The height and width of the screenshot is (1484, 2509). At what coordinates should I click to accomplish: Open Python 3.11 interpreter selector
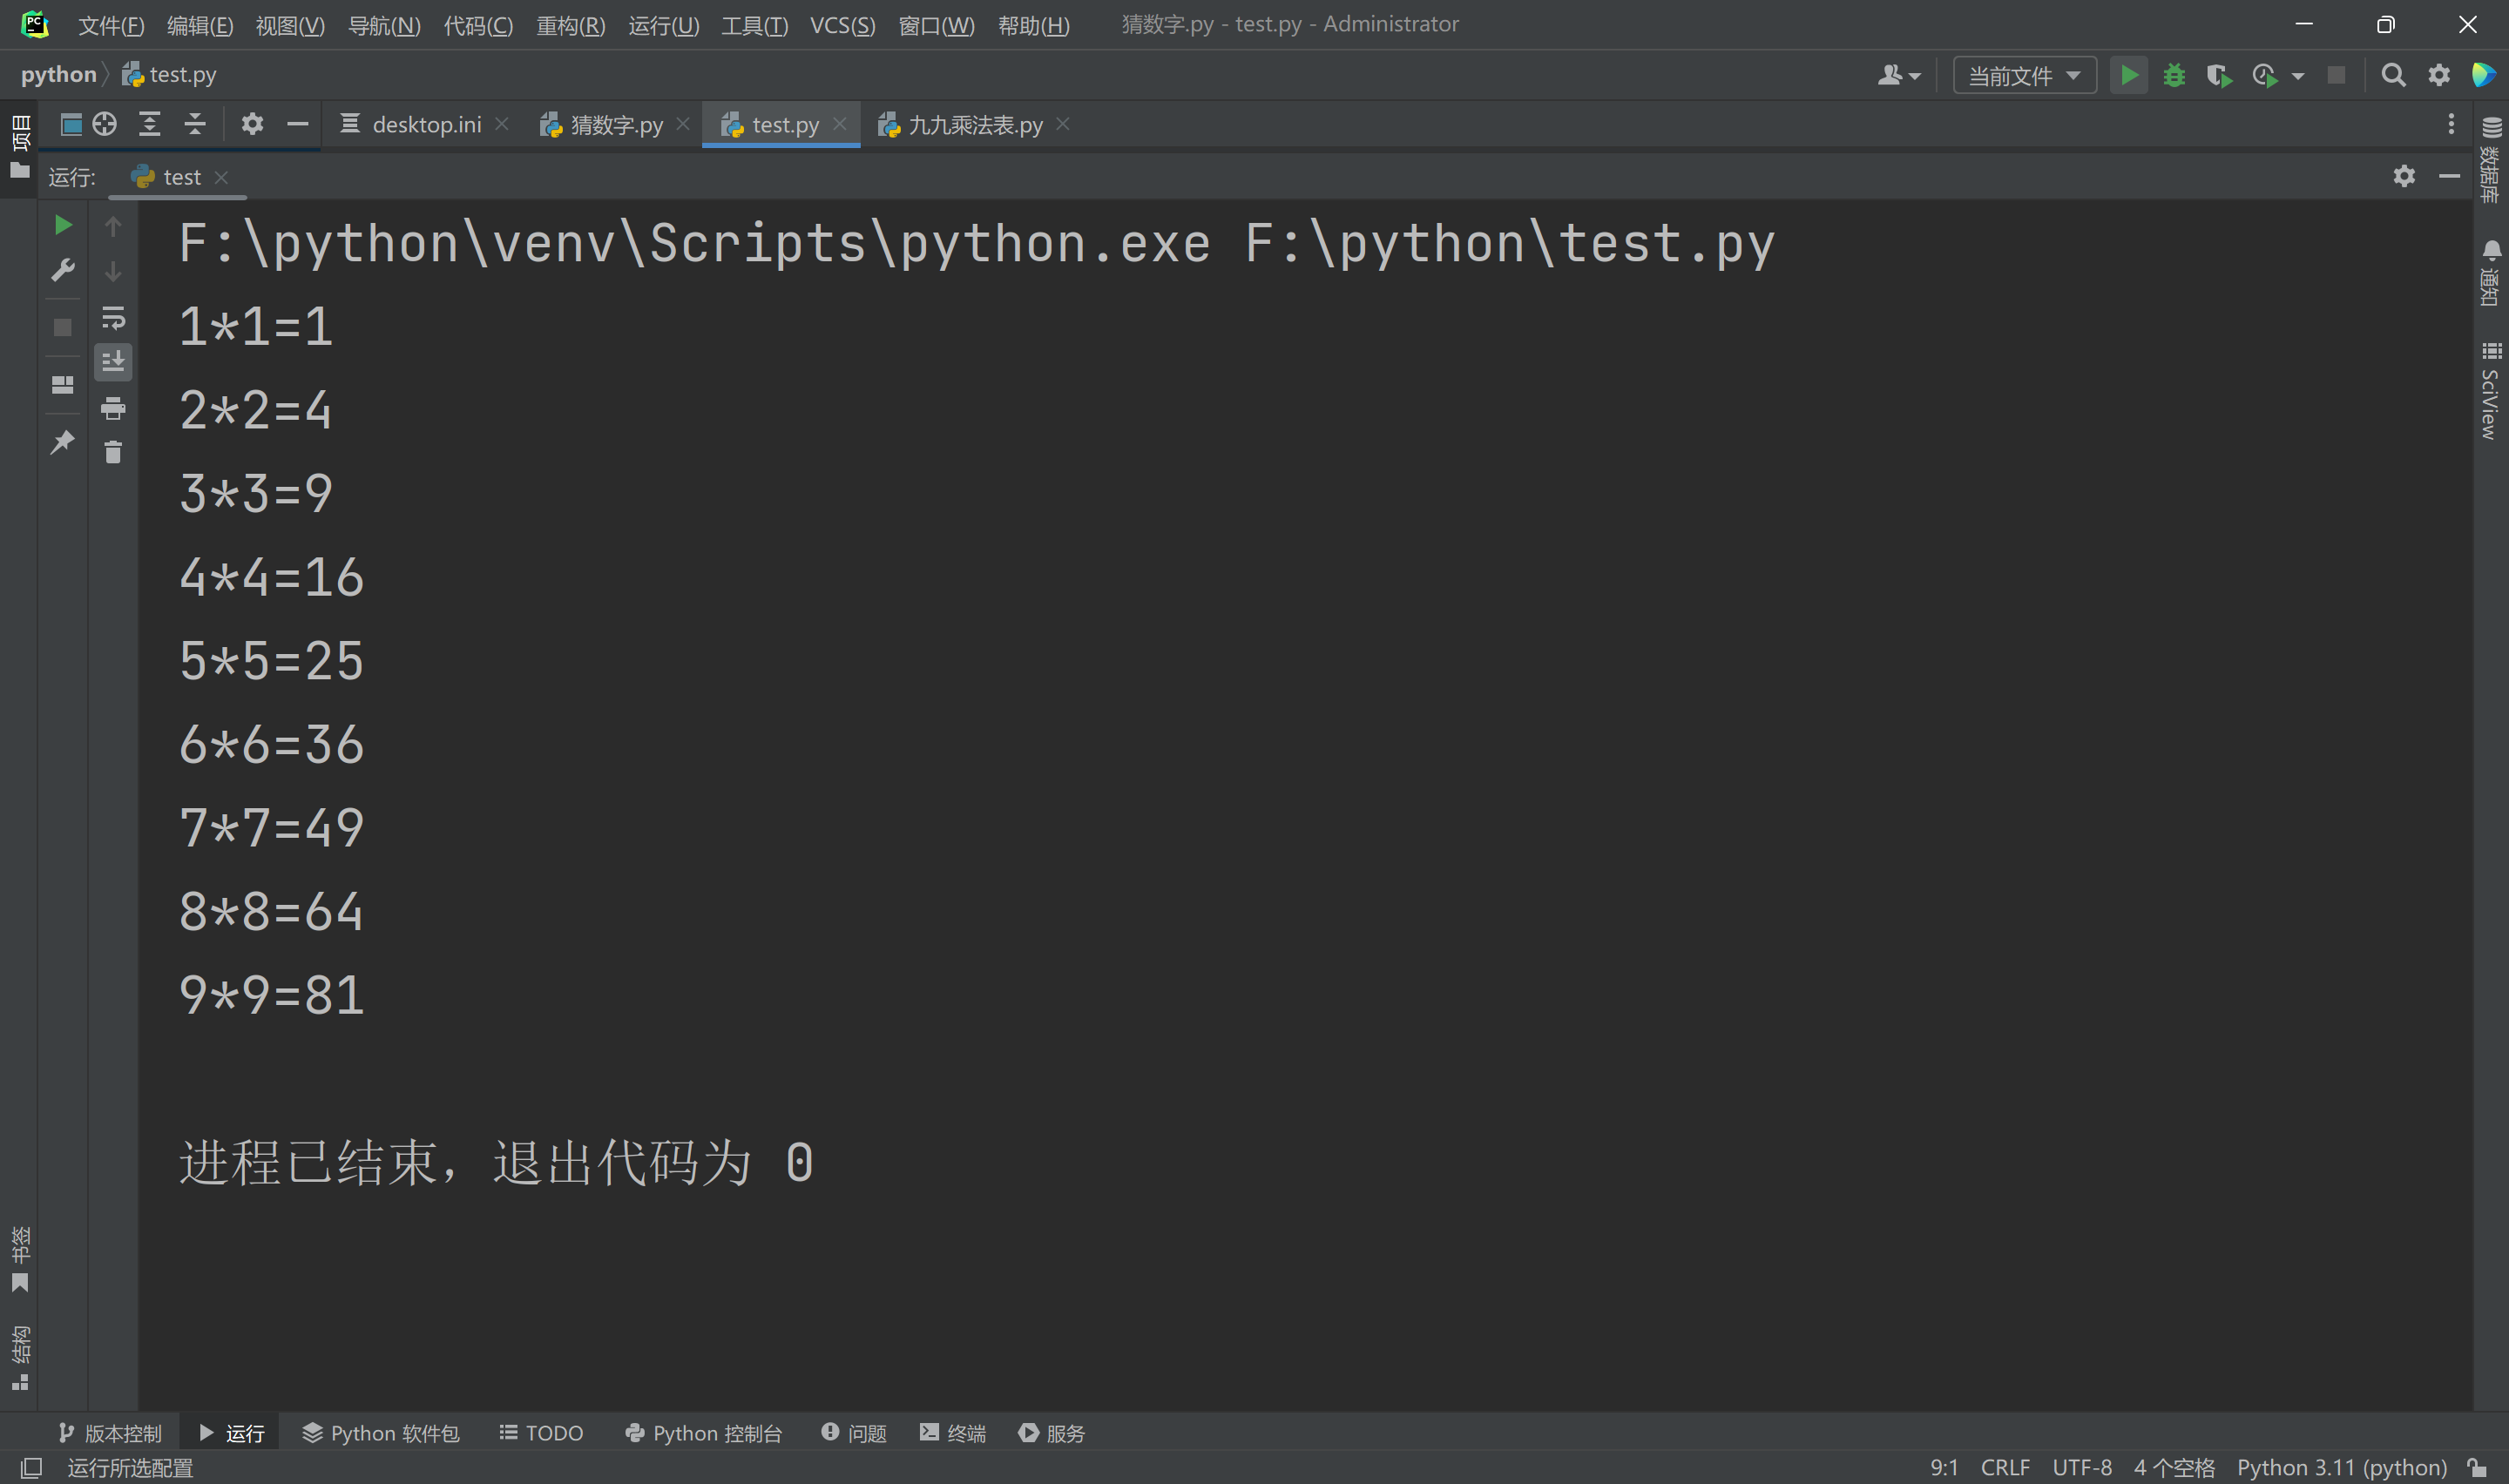click(x=2340, y=1467)
